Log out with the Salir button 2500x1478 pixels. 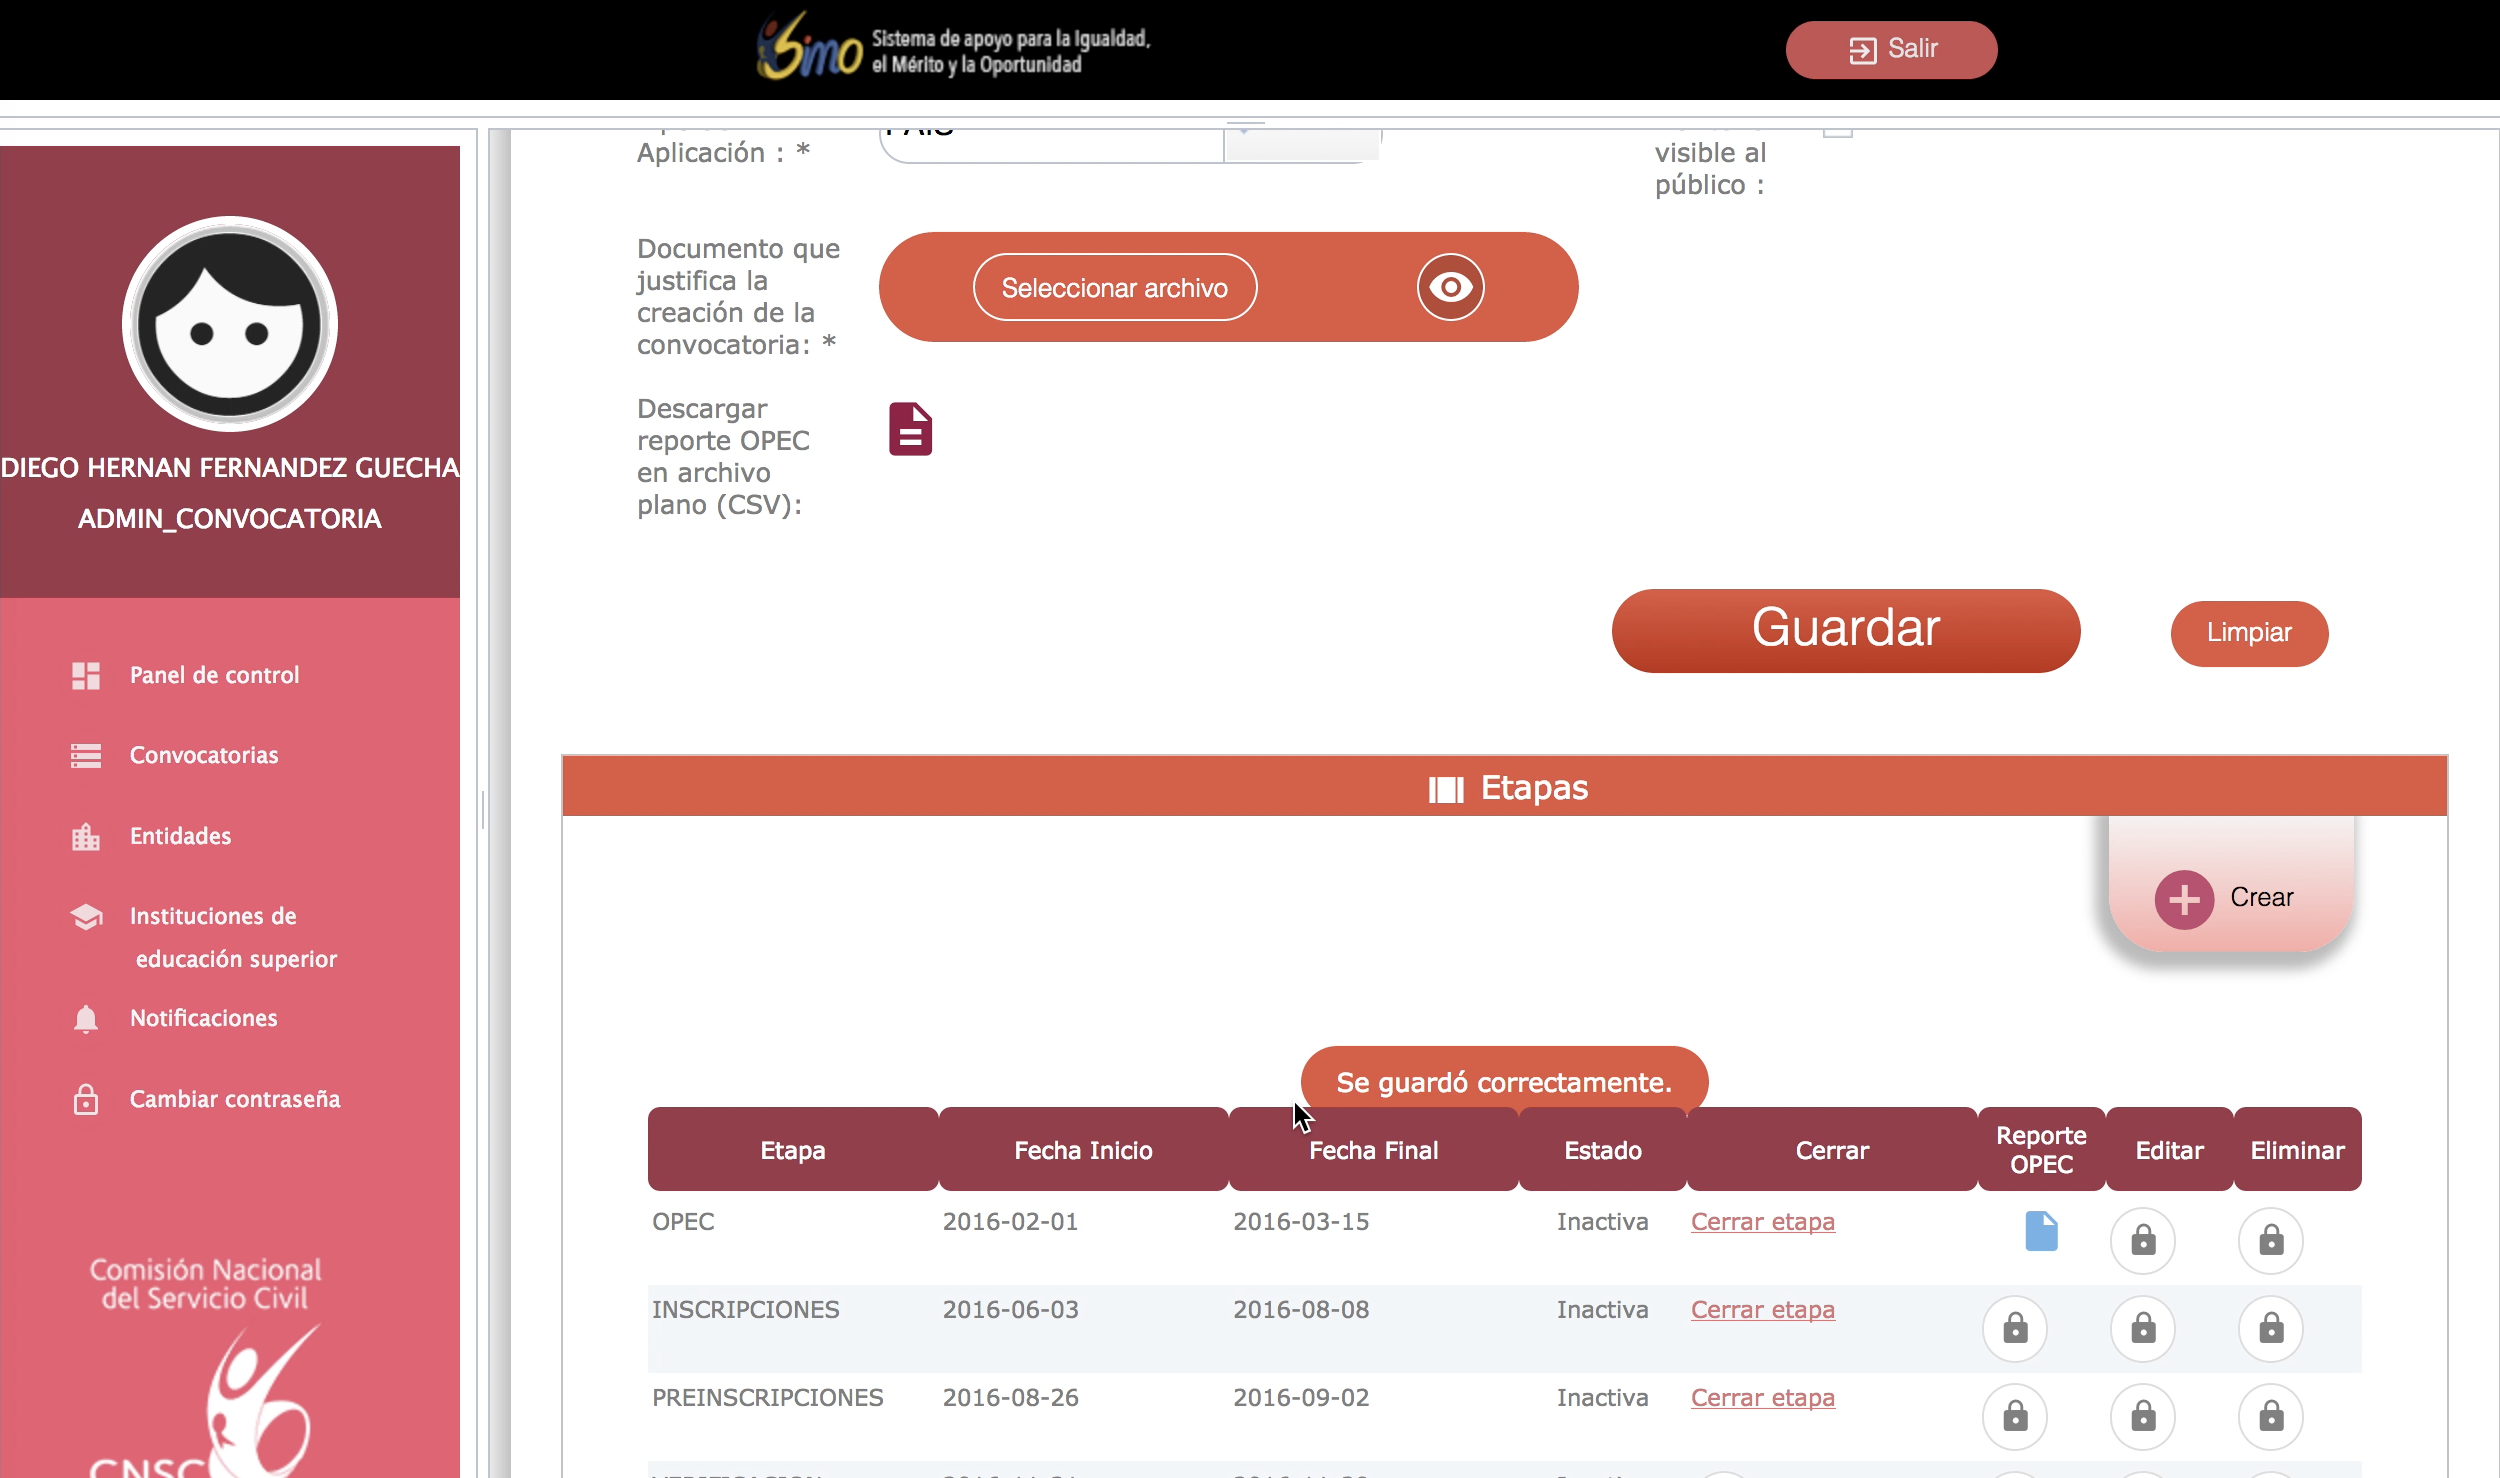(1891, 49)
